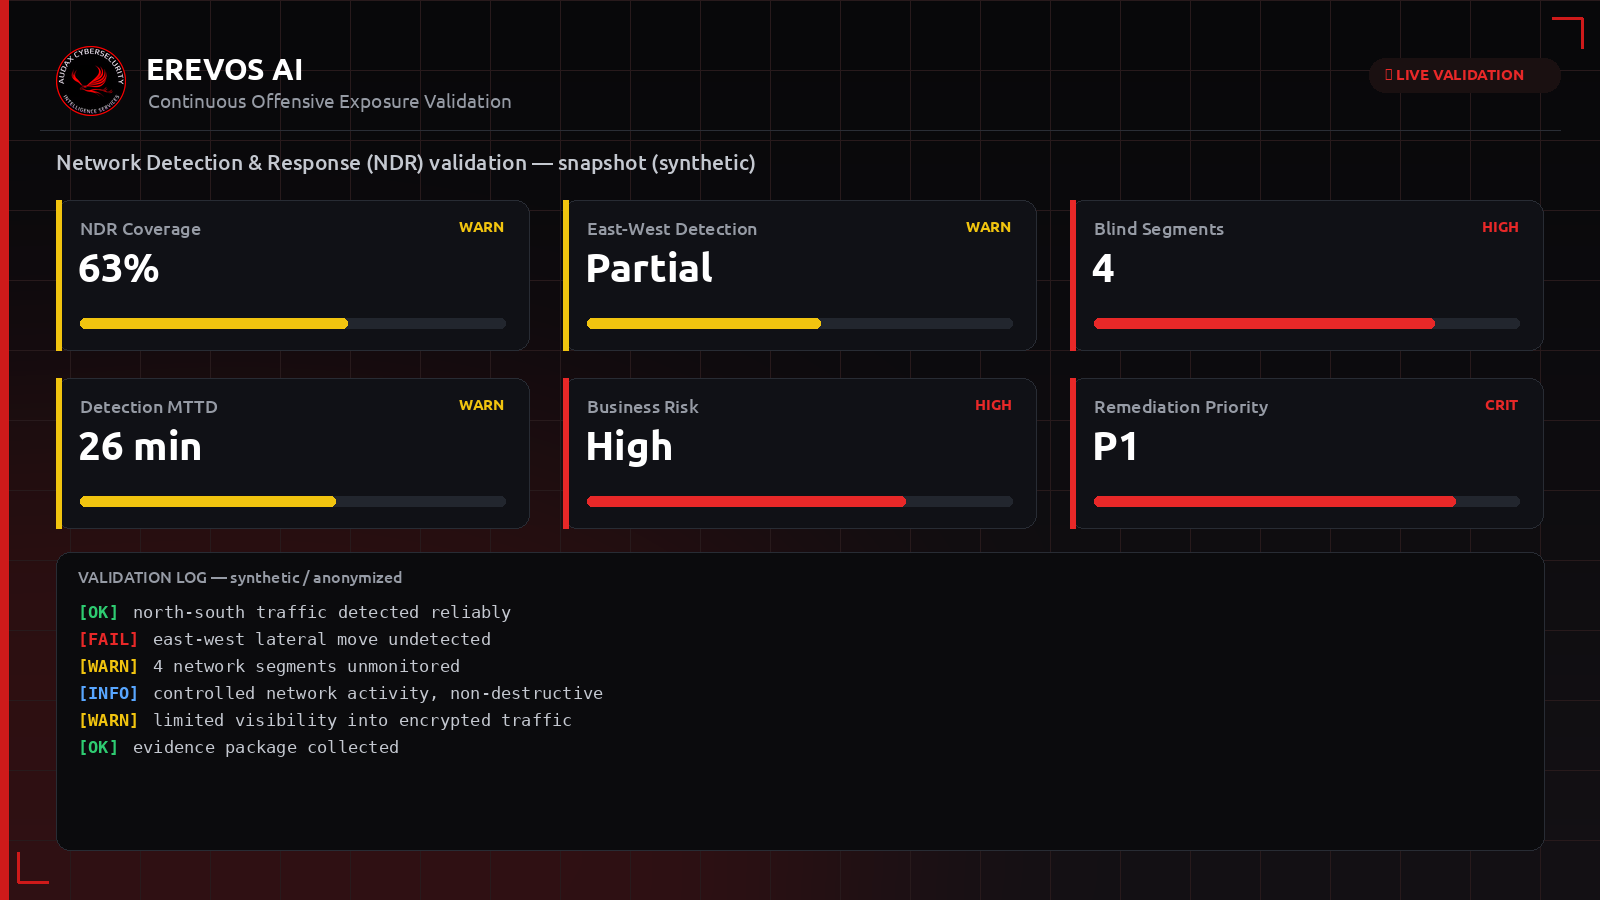Screen dimensions: 1600x900
Task: Open the Business Risk card label
Action: (x=643, y=407)
